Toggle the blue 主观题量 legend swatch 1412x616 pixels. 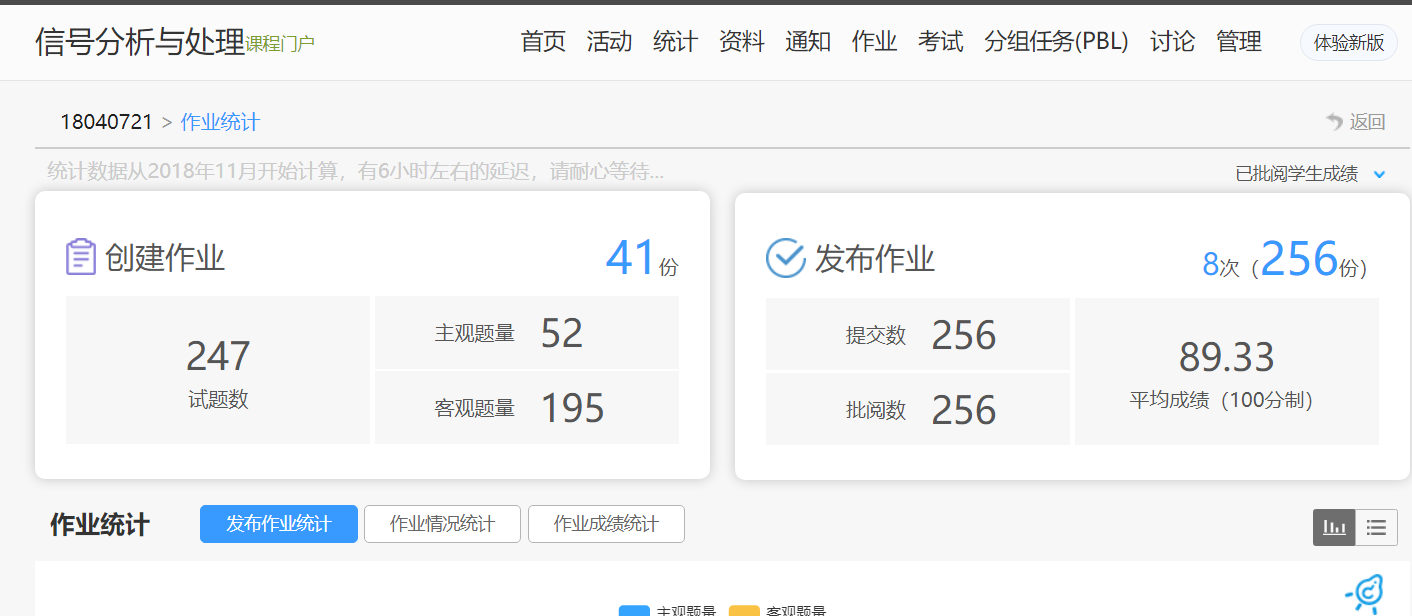634,611
